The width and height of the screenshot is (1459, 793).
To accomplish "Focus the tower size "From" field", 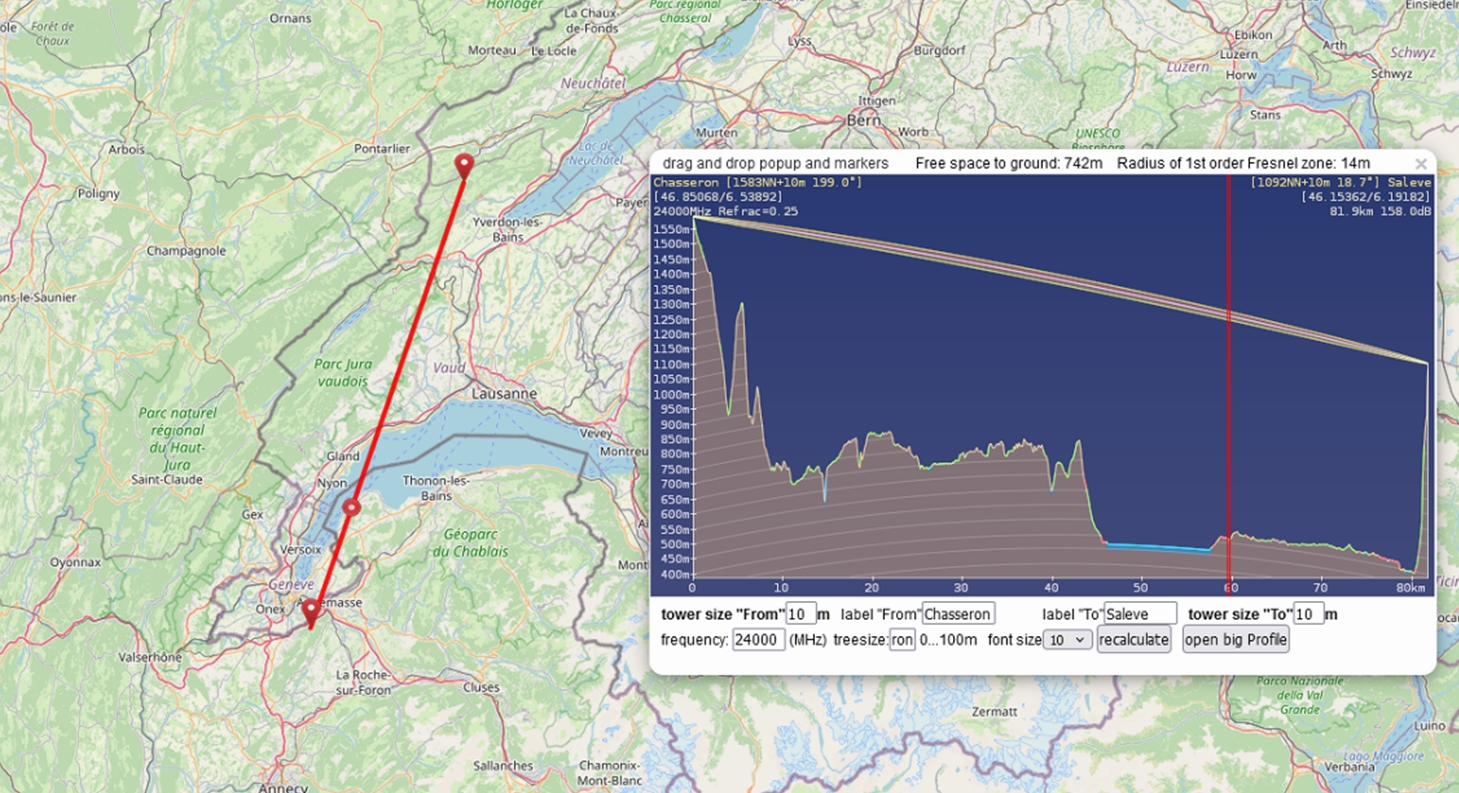I will (x=801, y=614).
